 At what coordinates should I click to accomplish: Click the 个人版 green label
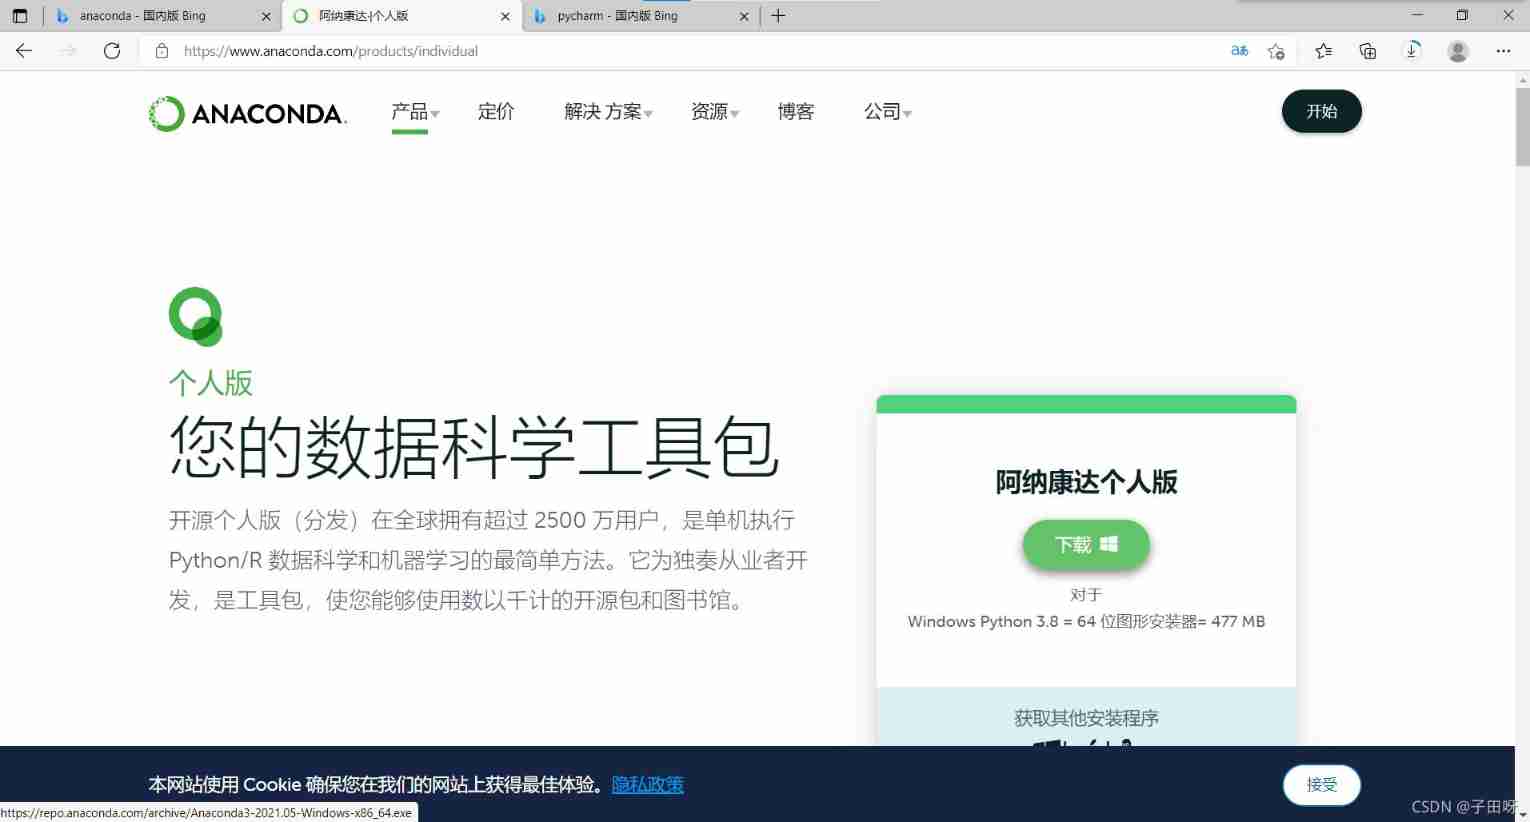[211, 383]
